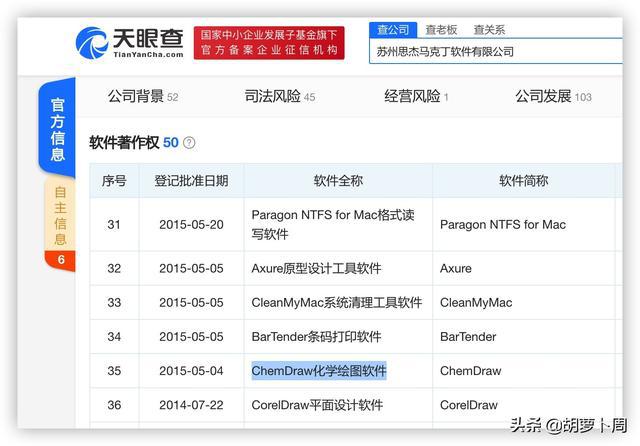This screenshot has height=446, width=640.
Task: Click the company name search field
Action: click(496, 51)
